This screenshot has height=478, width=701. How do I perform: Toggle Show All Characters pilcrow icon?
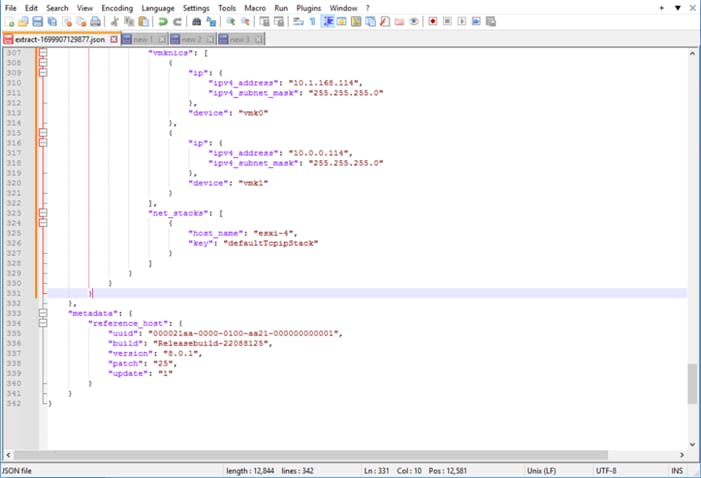pos(312,21)
